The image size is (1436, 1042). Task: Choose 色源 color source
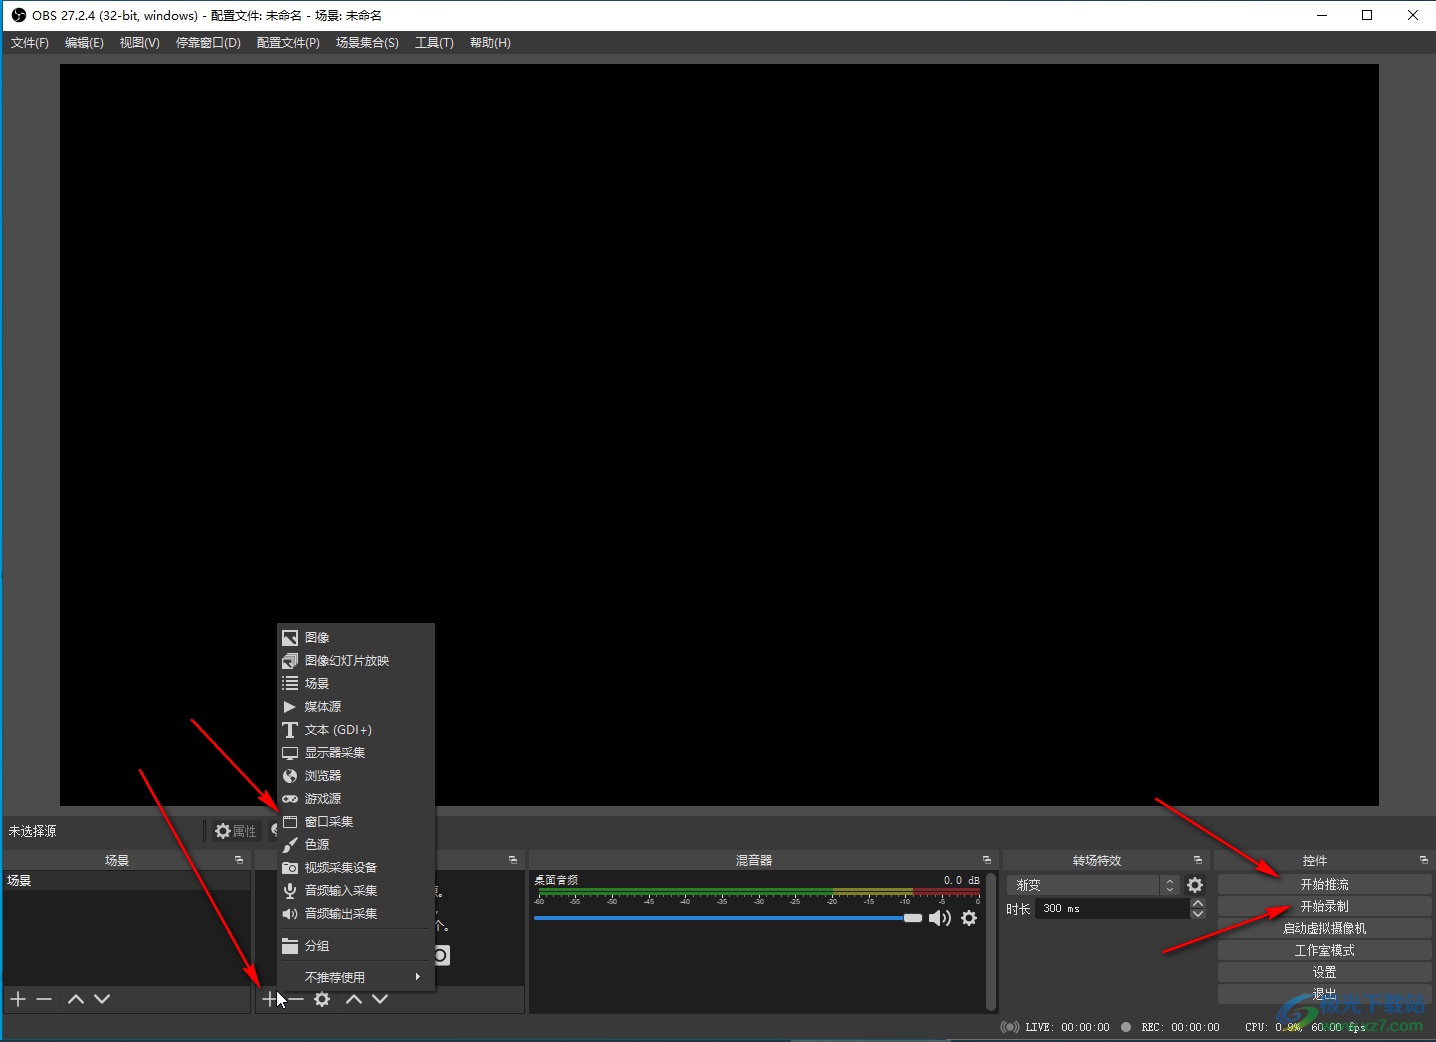[x=356, y=845]
